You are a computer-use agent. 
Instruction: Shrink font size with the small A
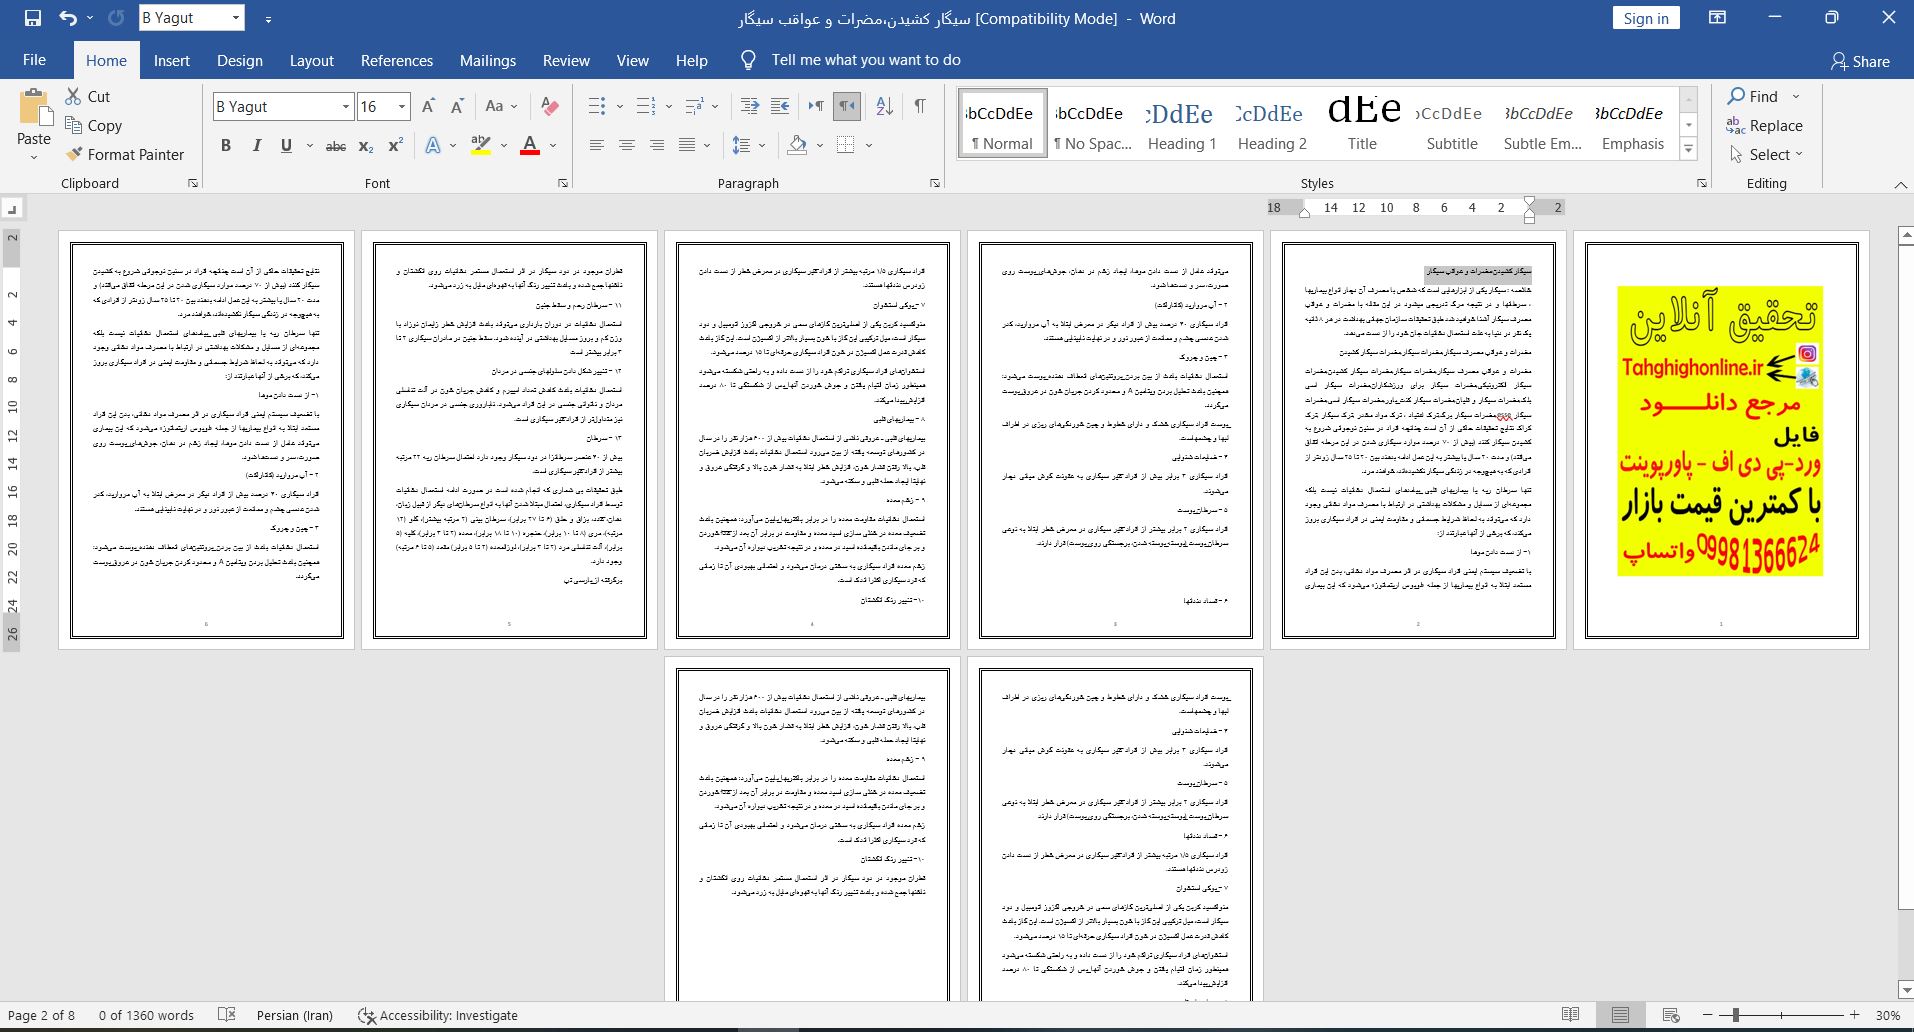tap(457, 106)
